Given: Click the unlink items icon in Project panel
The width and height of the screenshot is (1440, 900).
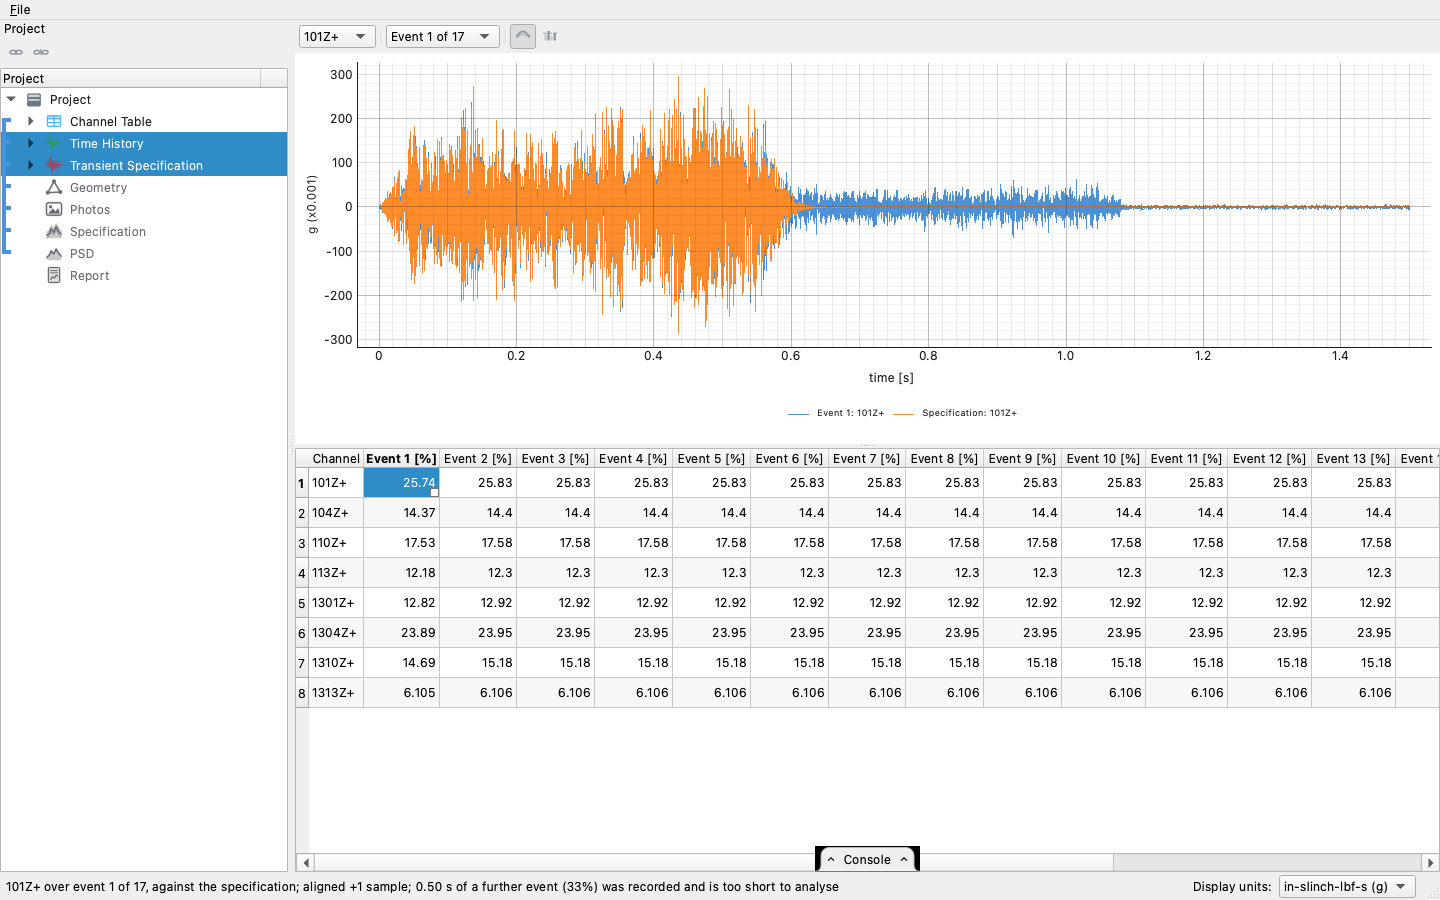Looking at the screenshot, I should [x=41, y=52].
